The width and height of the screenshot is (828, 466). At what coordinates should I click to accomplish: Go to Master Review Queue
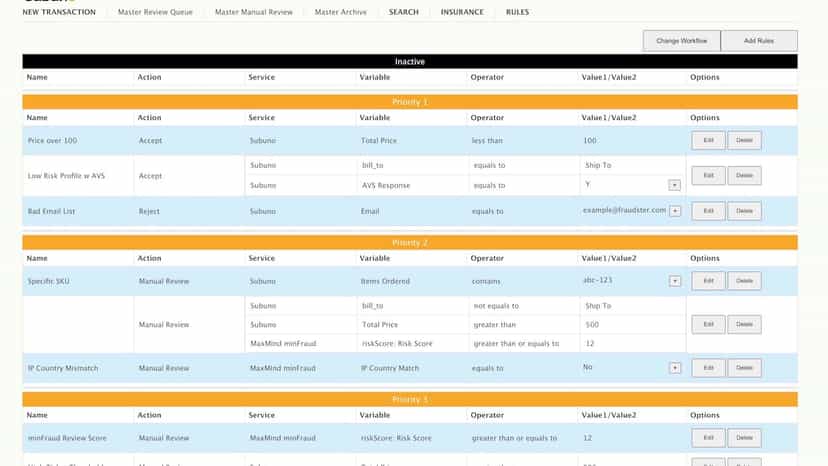pos(155,12)
